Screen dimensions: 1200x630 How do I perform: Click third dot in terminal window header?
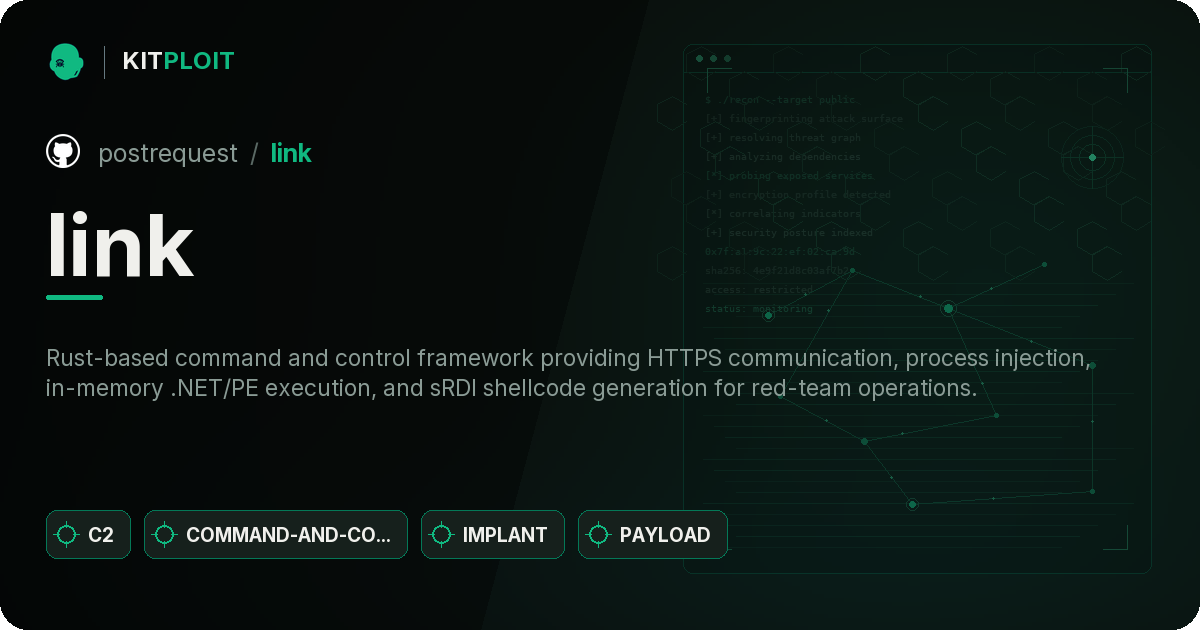pos(727,59)
